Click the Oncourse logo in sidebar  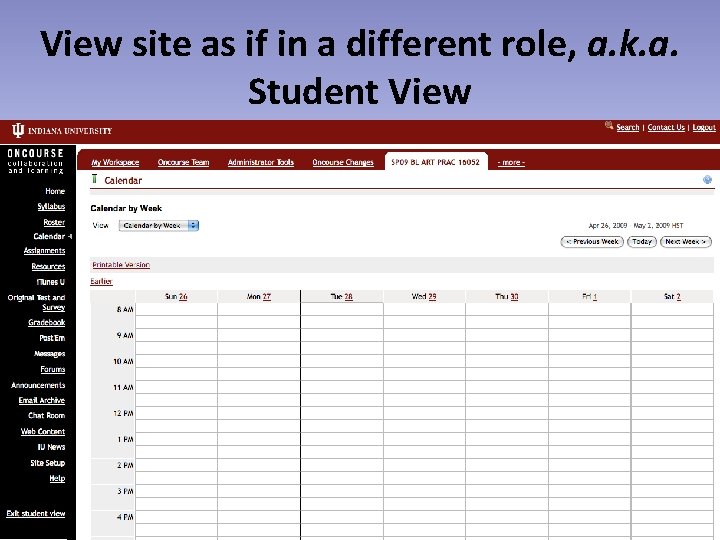(35, 161)
